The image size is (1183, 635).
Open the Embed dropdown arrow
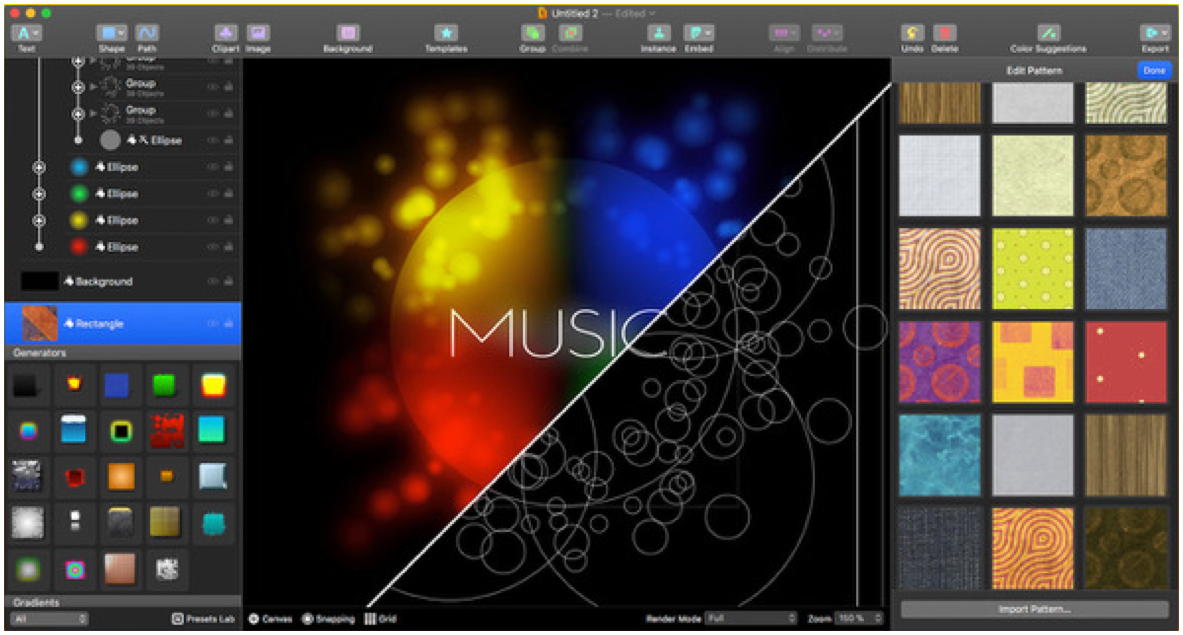click(708, 34)
